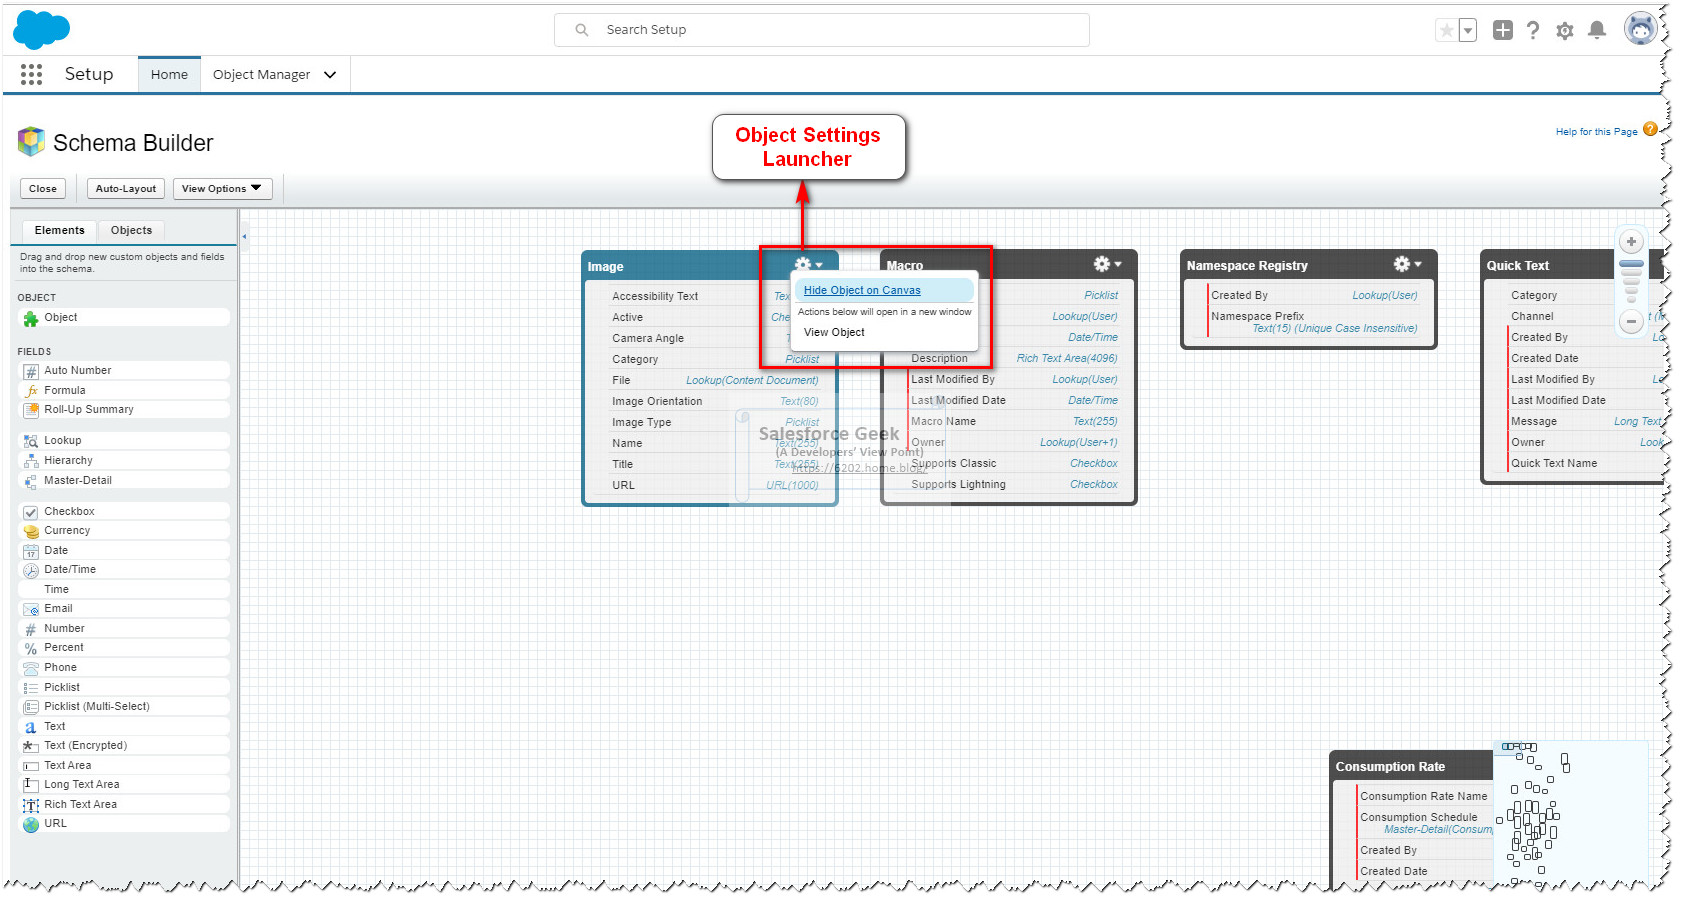This screenshot has height=901, width=1681.
Task: Select the Auto Number field element
Action: (x=77, y=370)
